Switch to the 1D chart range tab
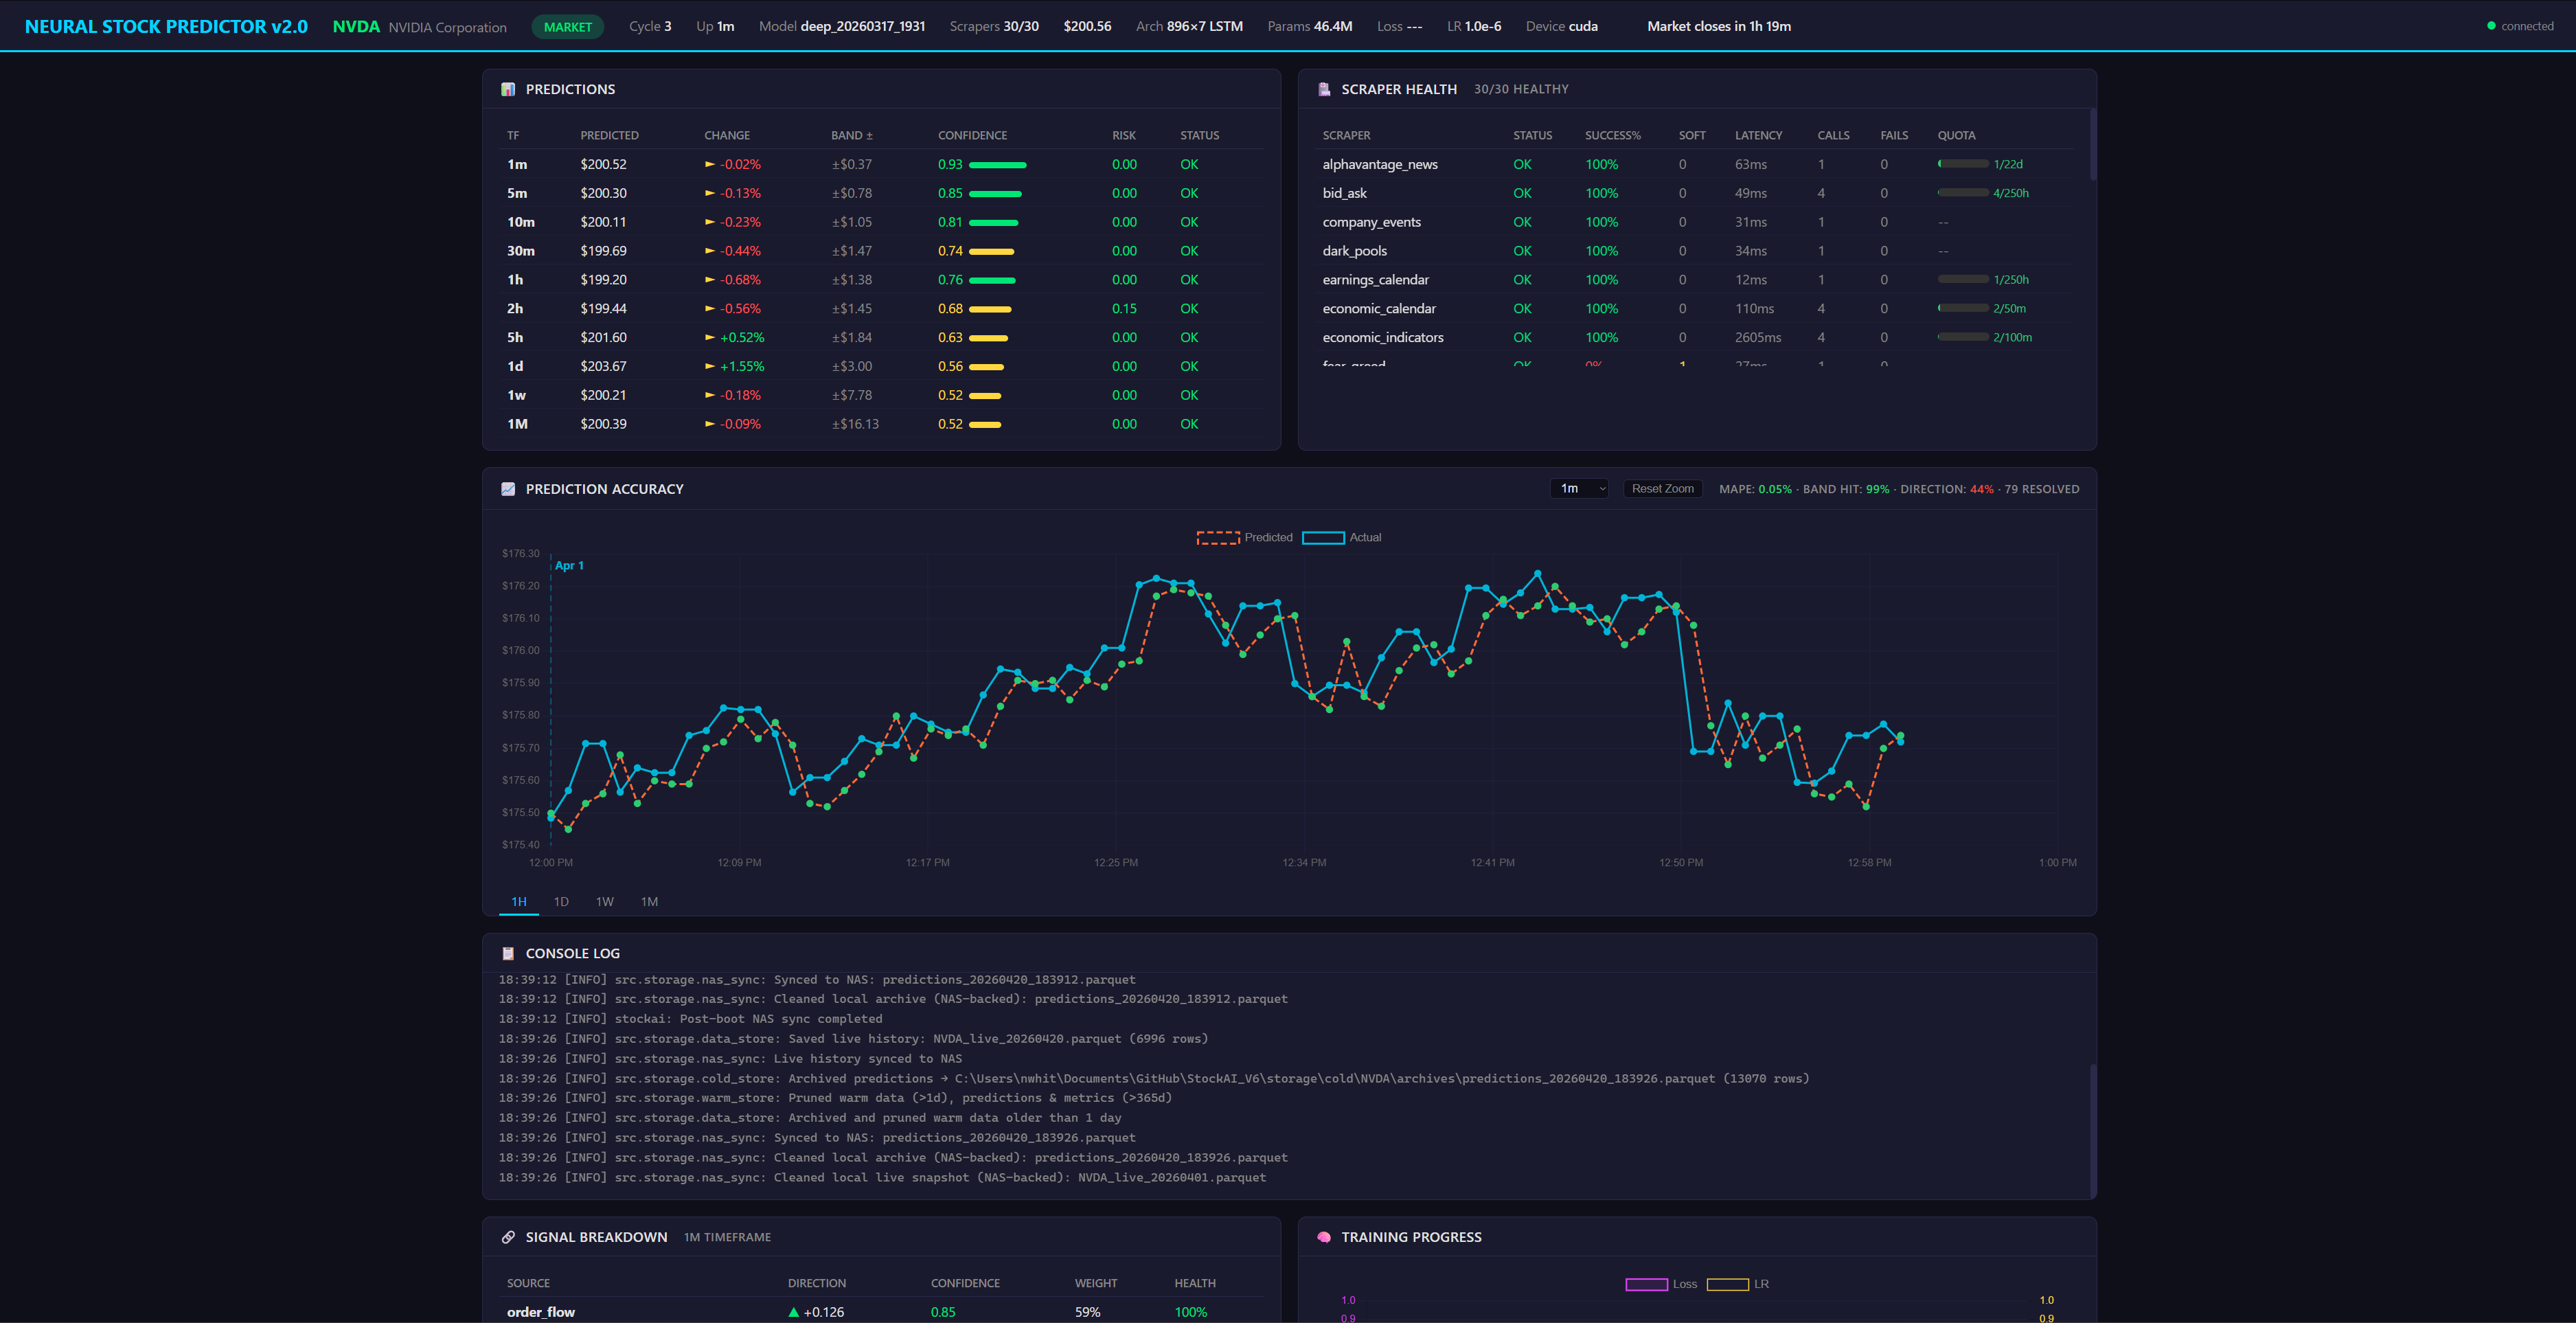This screenshot has height=1323, width=2576. point(561,901)
